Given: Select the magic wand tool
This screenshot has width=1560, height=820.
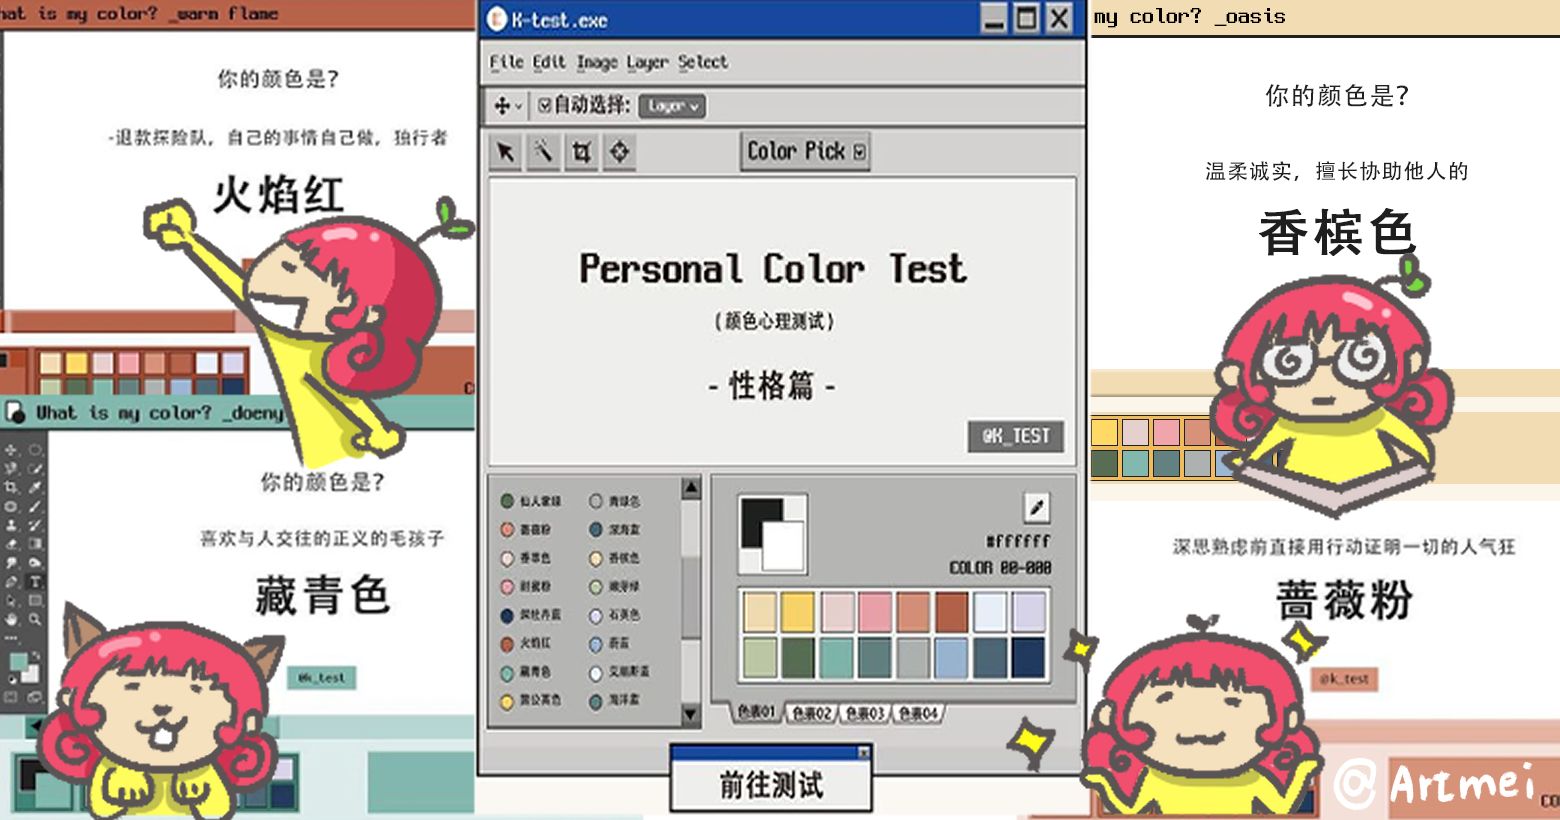Looking at the screenshot, I should (x=543, y=152).
